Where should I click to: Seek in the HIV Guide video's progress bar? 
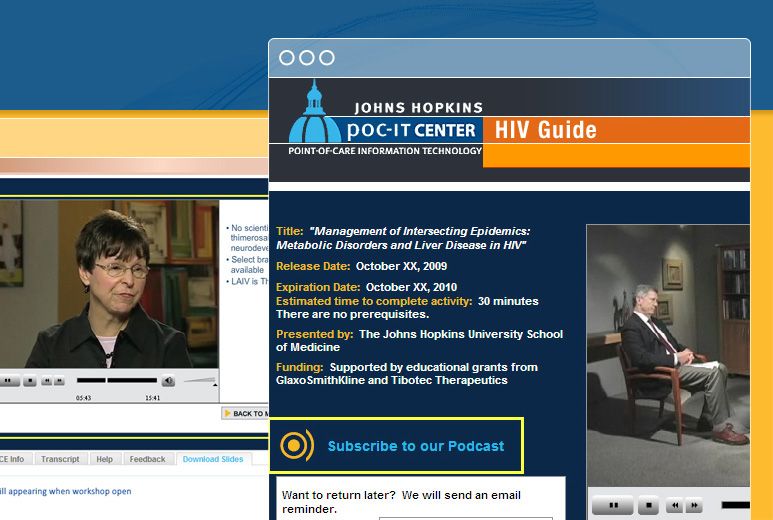coord(736,505)
